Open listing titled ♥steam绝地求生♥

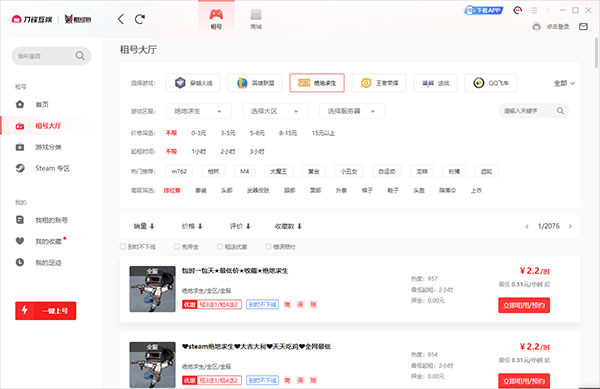[x=256, y=347]
